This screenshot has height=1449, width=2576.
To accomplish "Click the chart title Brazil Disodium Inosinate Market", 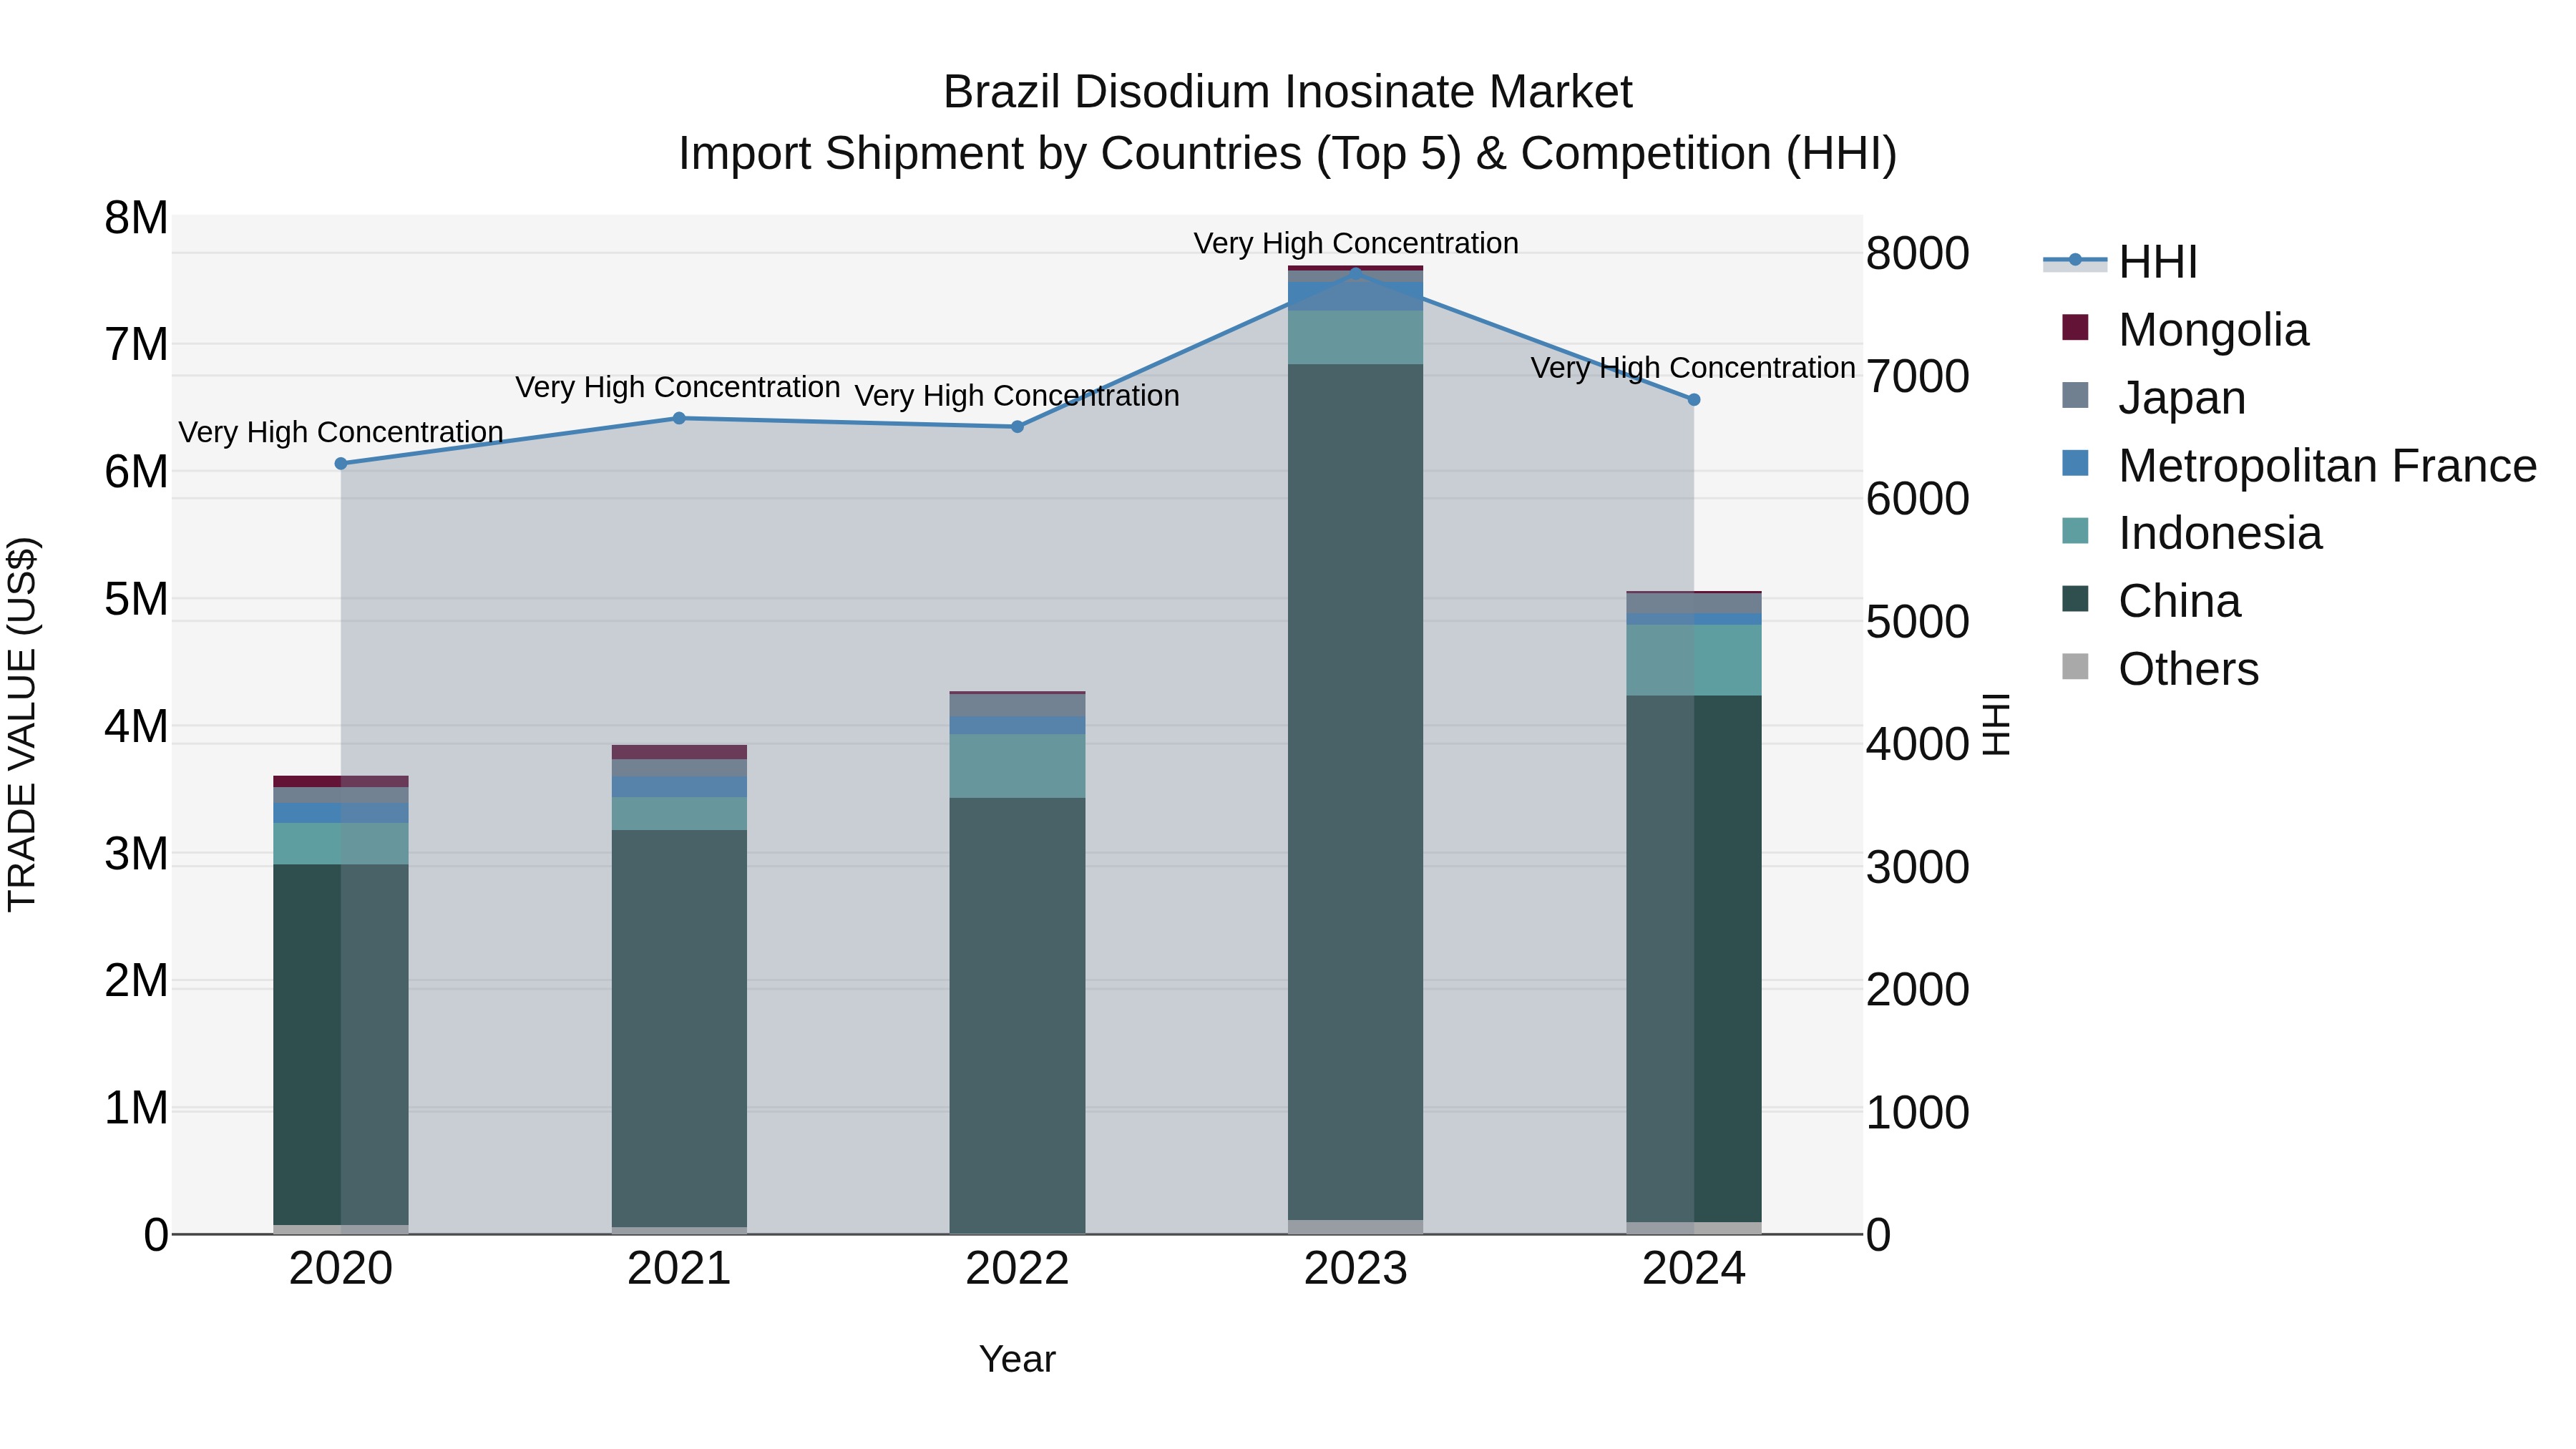I will [x=1288, y=93].
